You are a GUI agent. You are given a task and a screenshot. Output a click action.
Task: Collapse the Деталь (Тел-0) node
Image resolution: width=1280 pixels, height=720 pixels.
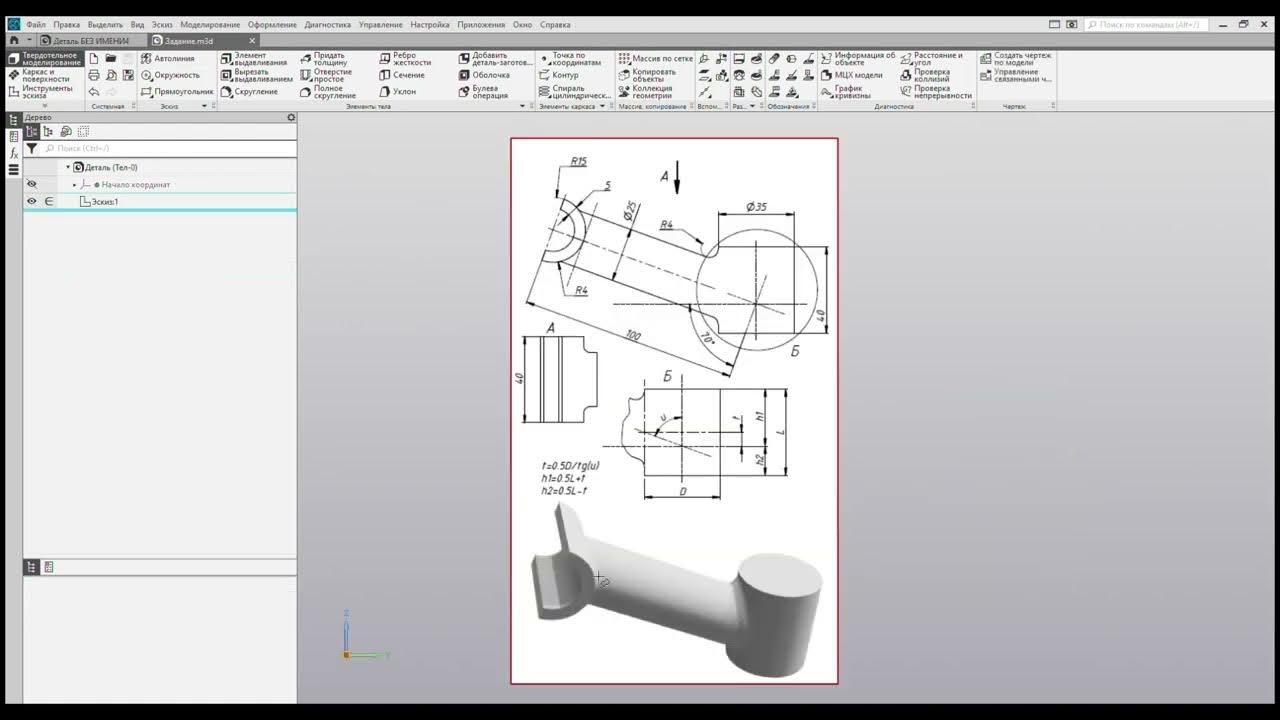[x=68, y=167]
